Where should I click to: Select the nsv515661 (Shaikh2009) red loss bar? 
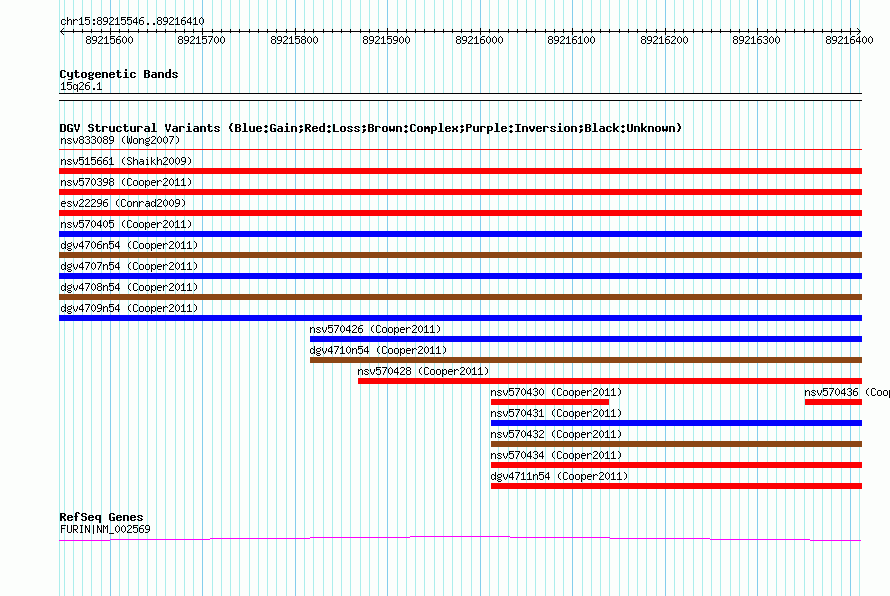[x=460, y=171]
